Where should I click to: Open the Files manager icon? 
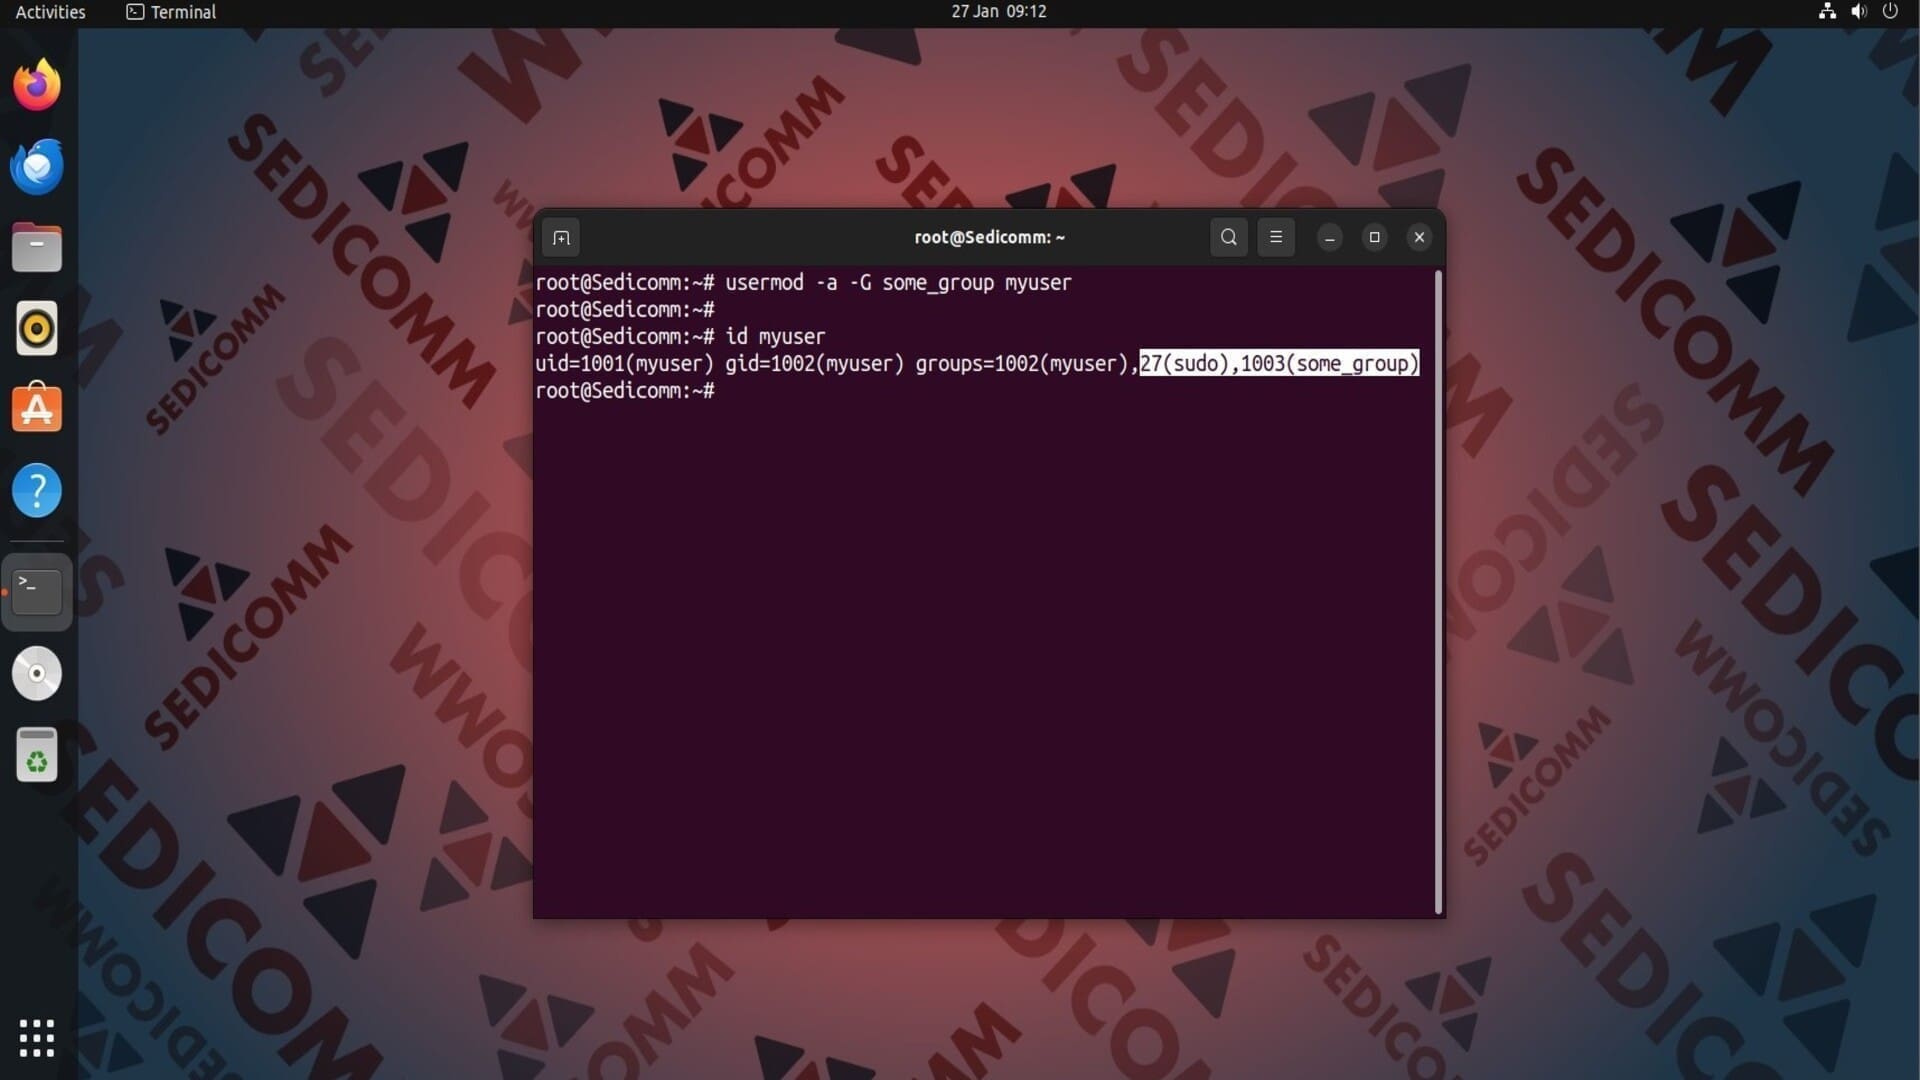pyautogui.click(x=37, y=248)
